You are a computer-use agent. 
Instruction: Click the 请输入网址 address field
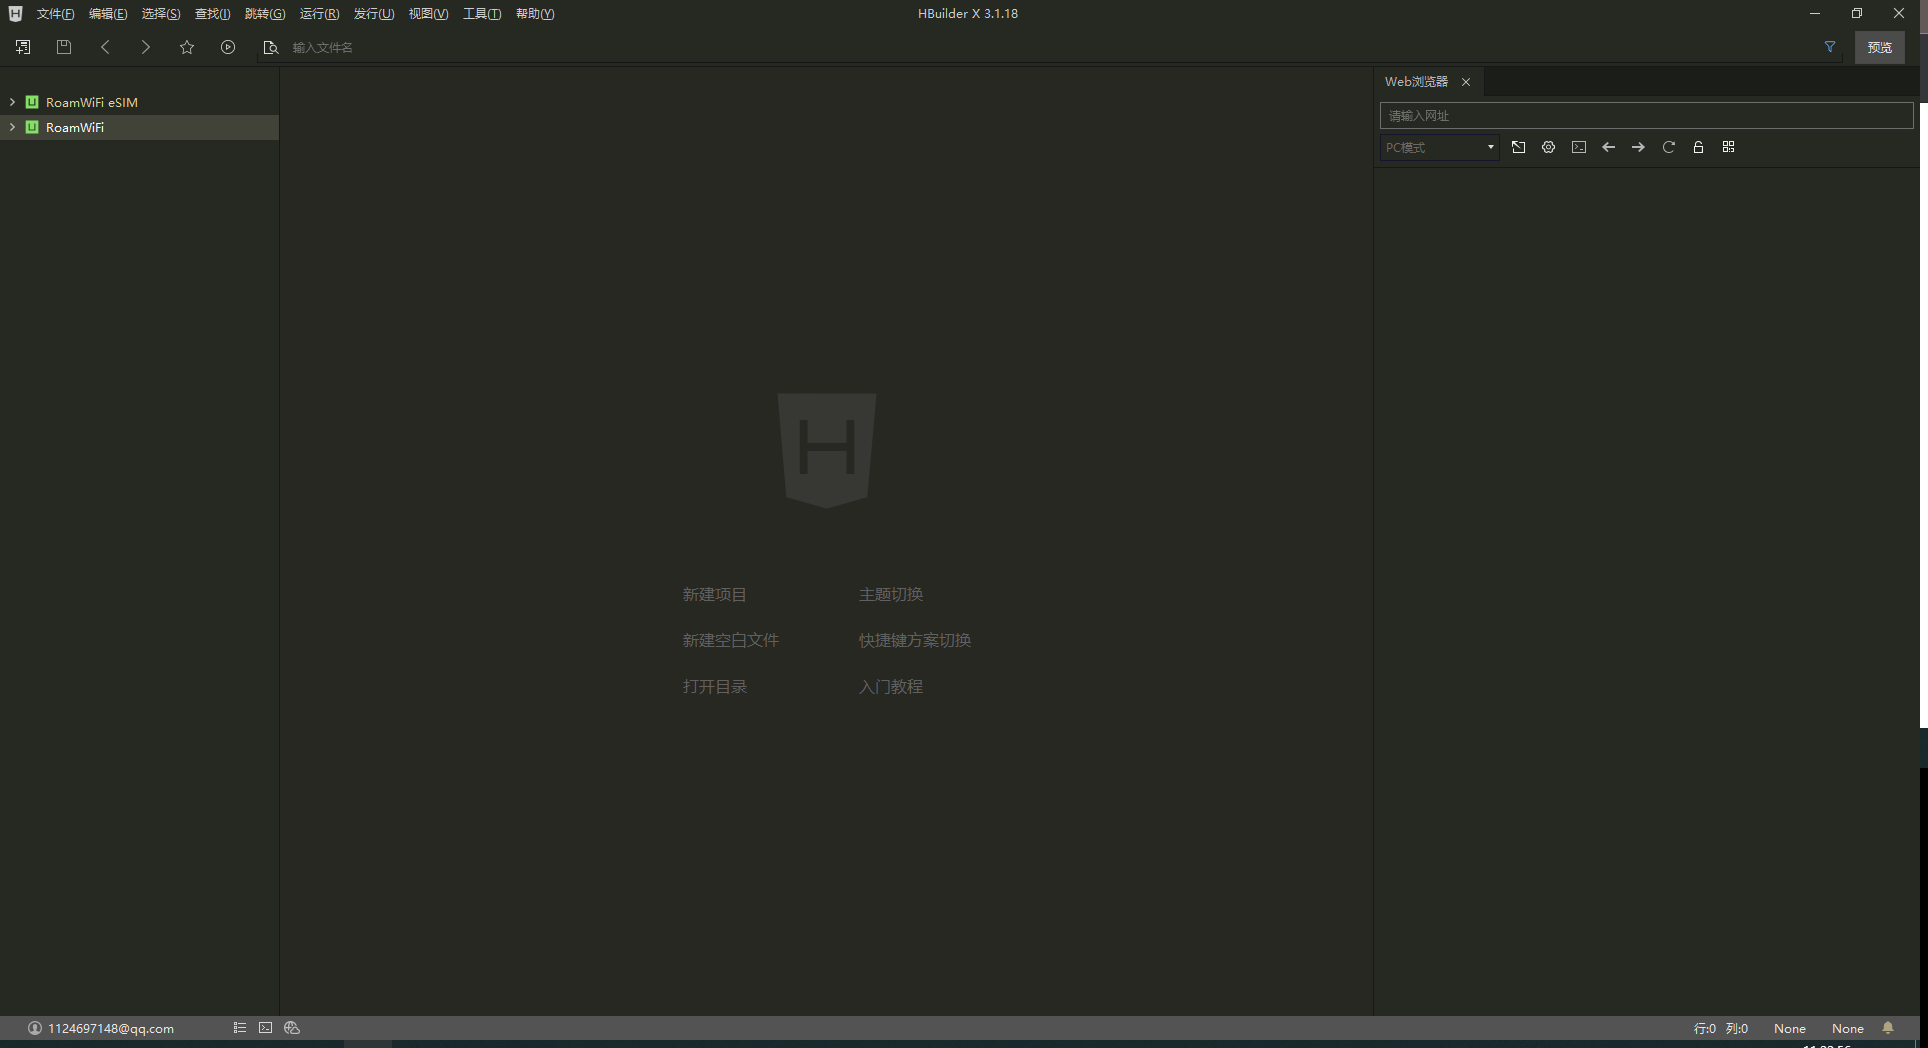click(x=1645, y=116)
